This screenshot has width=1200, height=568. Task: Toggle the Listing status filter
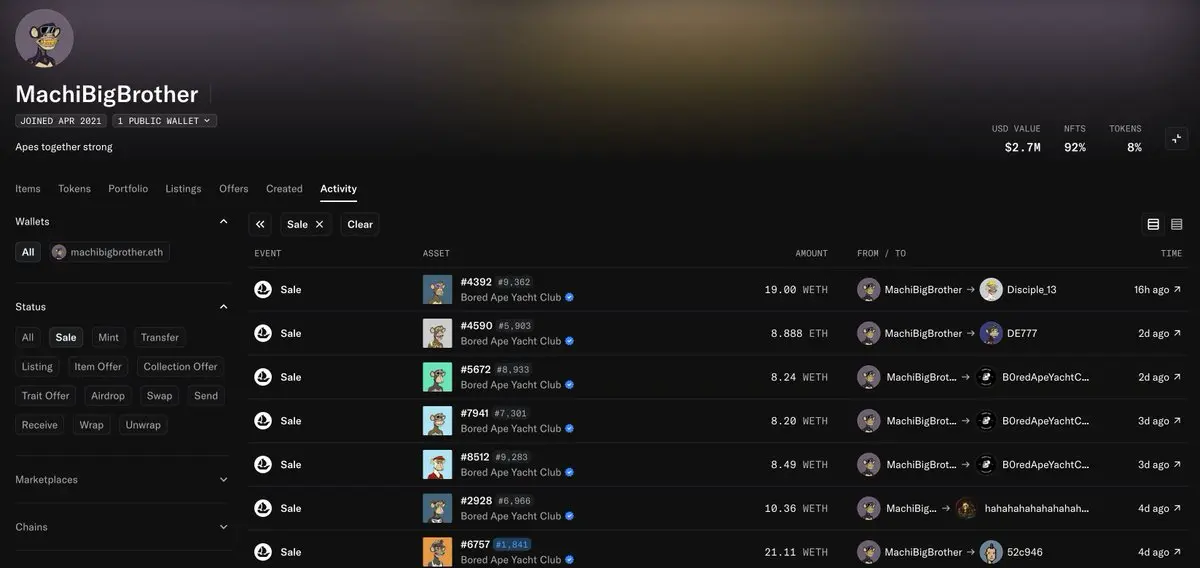(37, 367)
